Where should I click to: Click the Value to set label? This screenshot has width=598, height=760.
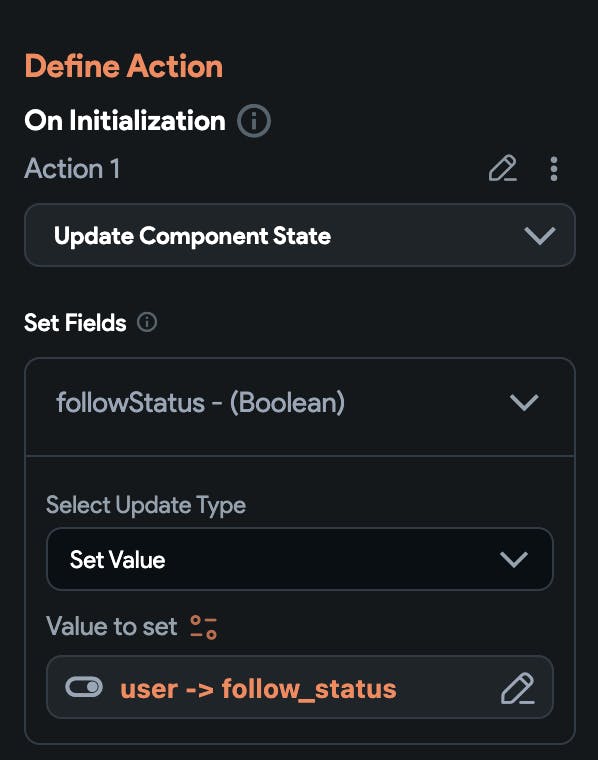click(112, 626)
